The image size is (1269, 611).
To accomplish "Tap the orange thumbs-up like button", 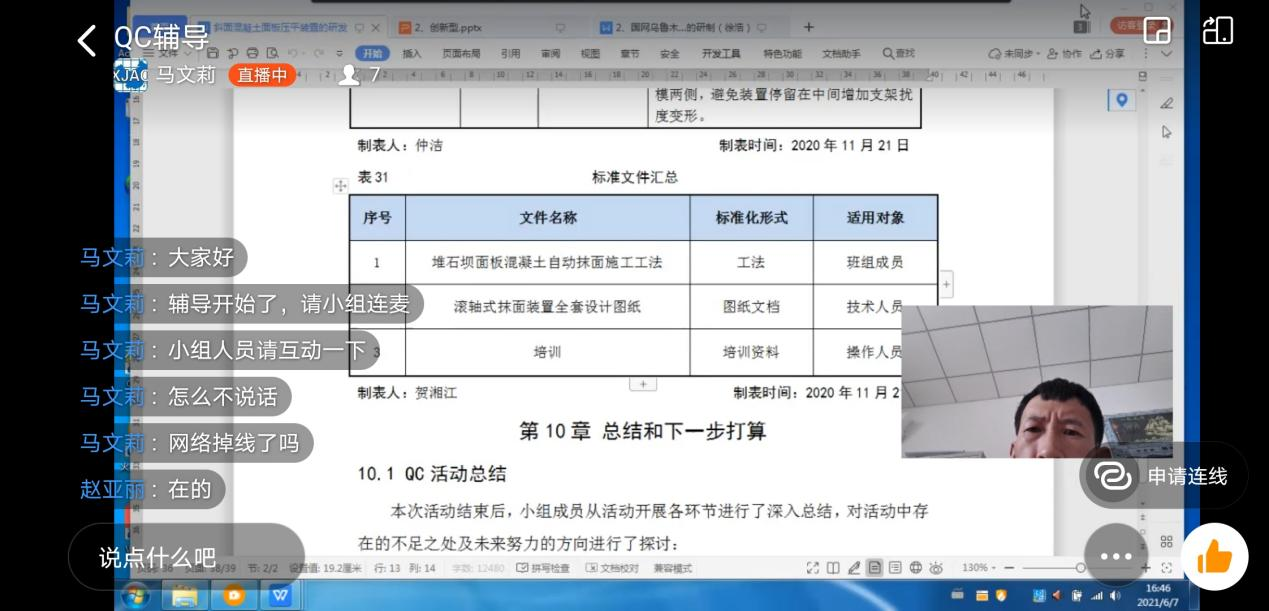I will point(1214,557).
